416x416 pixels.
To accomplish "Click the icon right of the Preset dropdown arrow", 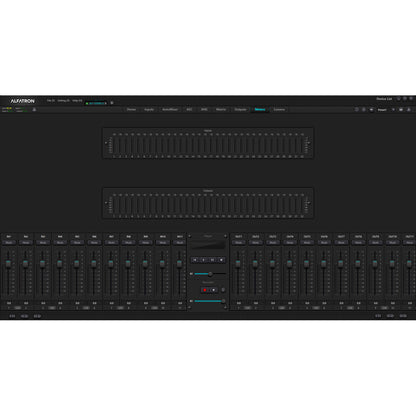I will [401, 110].
